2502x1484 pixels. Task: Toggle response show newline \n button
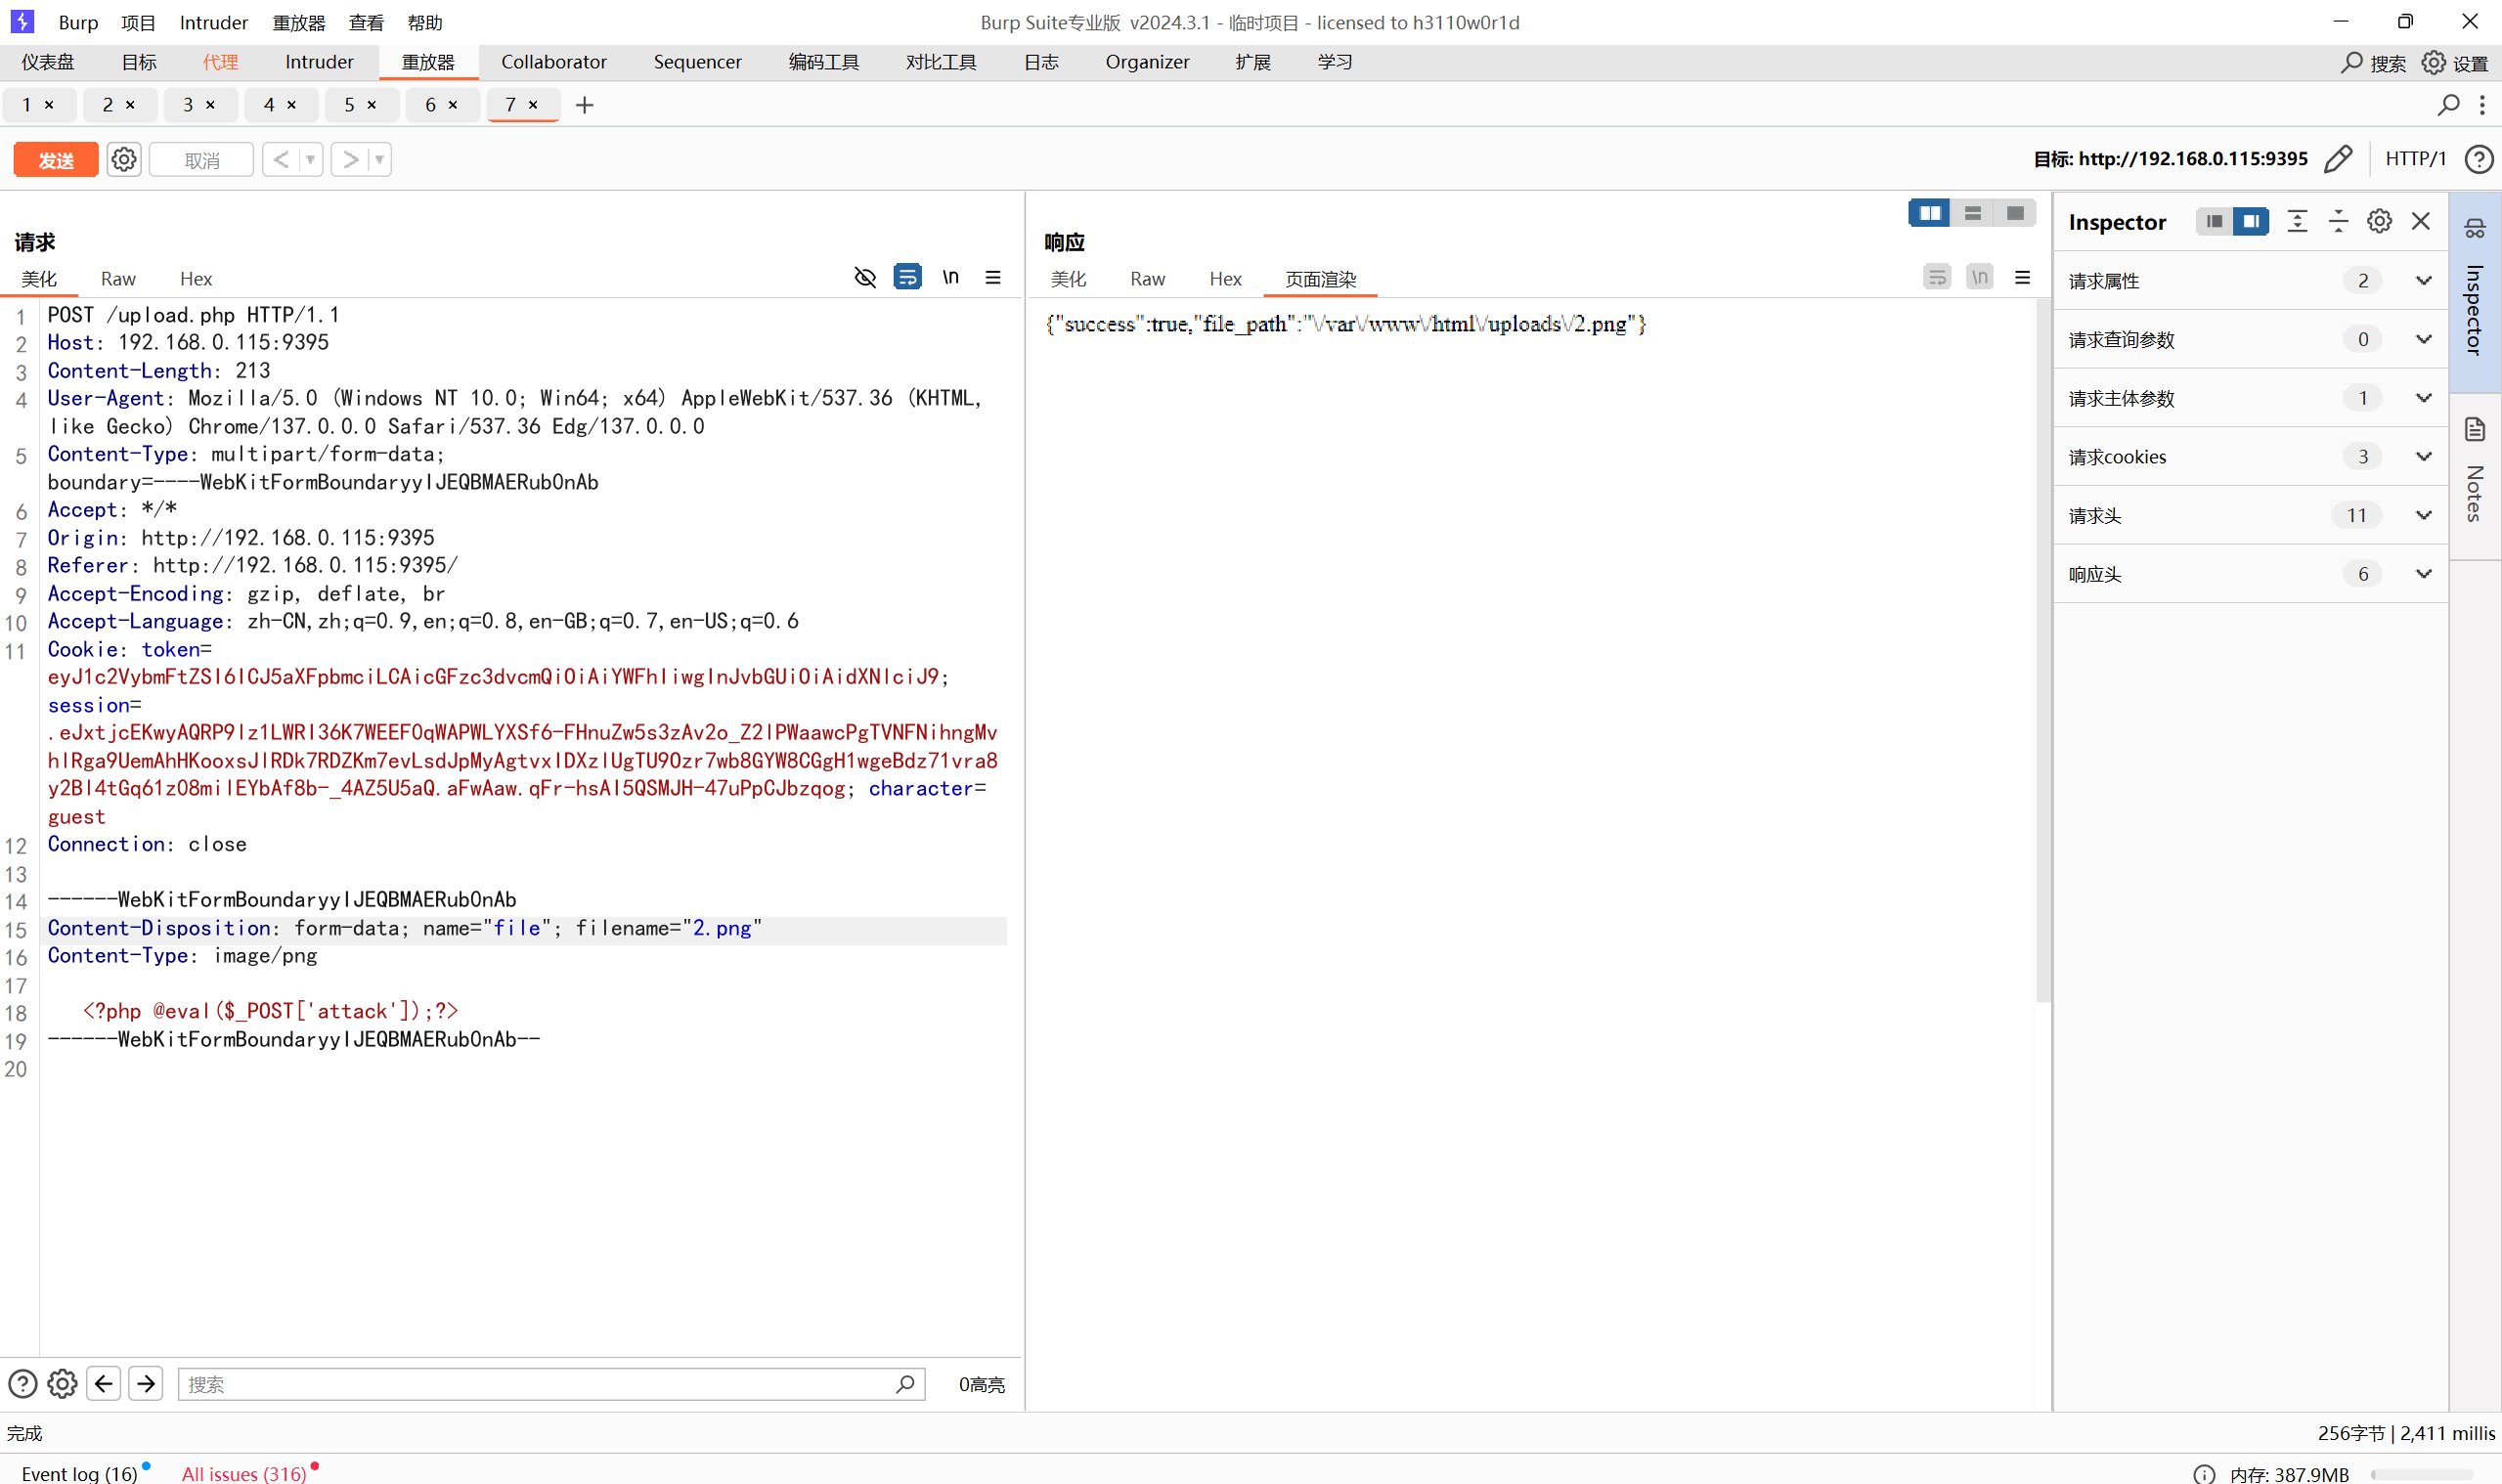click(x=1980, y=277)
